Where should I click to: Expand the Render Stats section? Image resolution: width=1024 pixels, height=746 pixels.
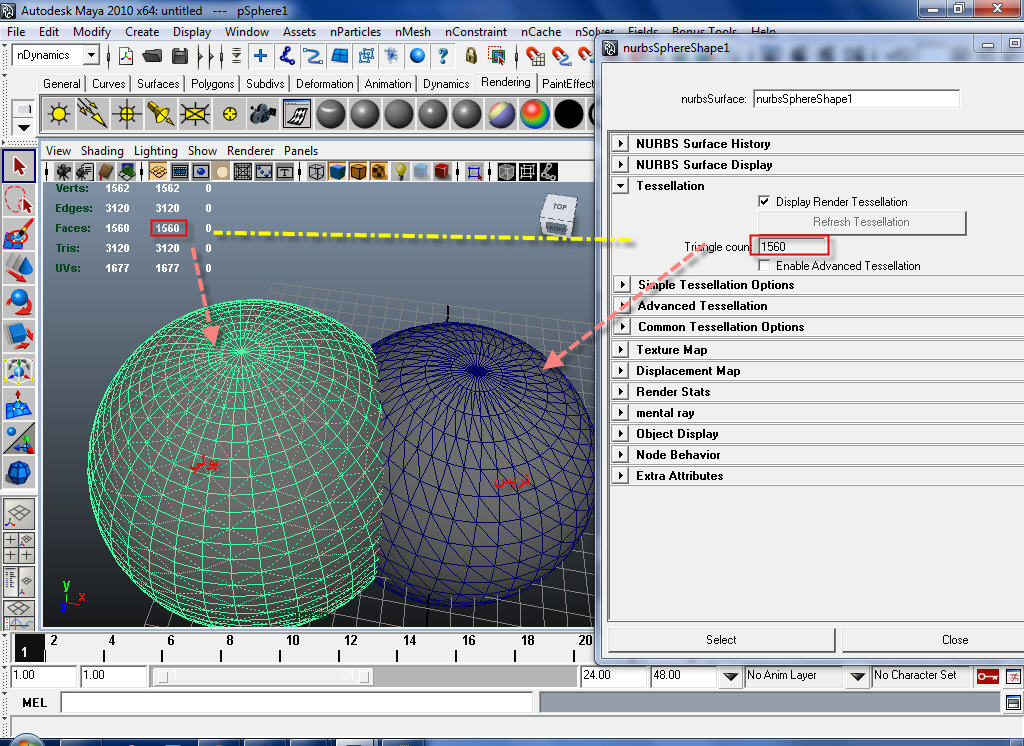[621, 392]
